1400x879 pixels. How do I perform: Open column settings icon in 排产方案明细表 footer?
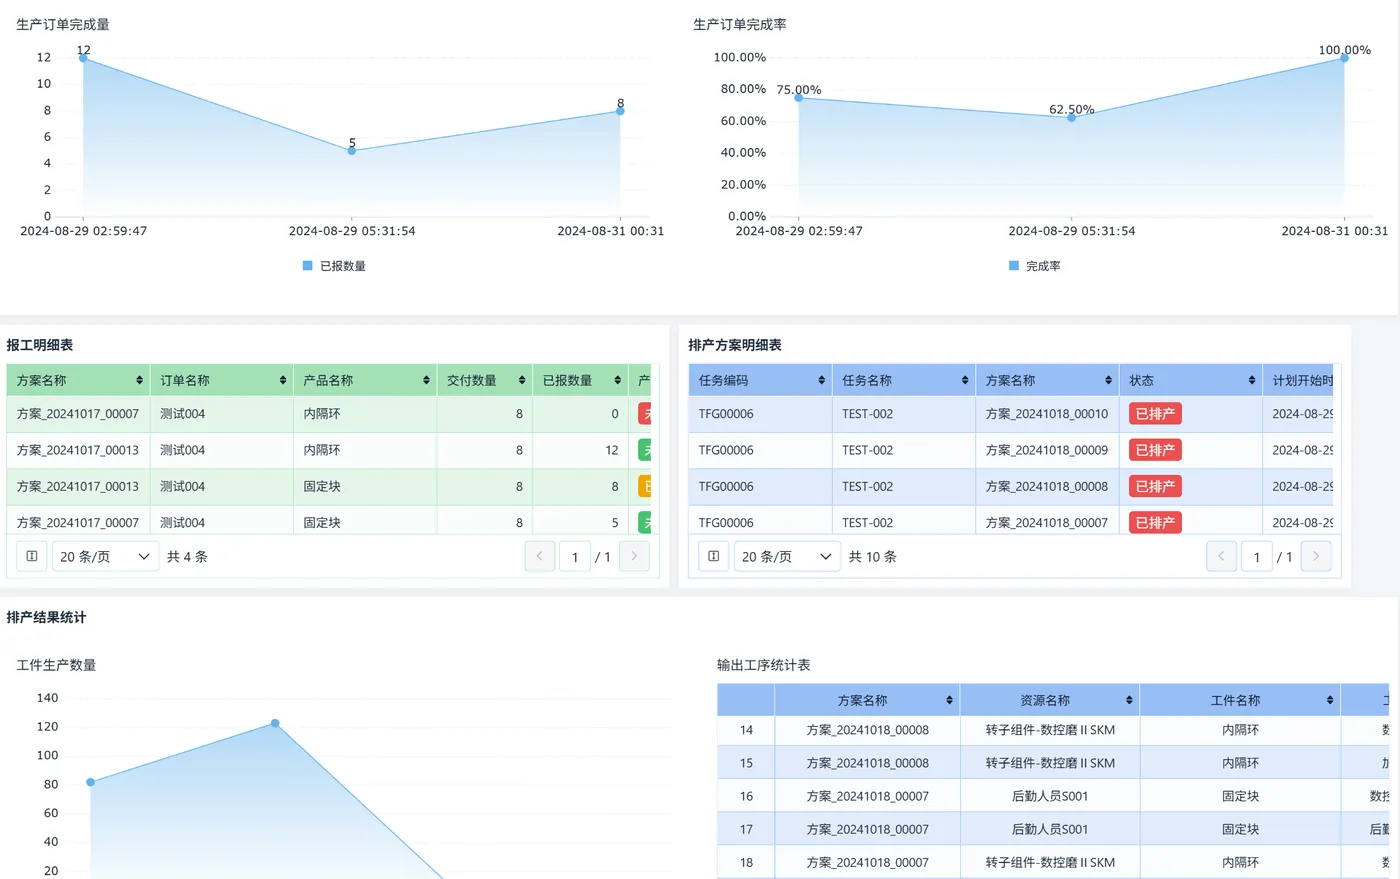coord(713,556)
